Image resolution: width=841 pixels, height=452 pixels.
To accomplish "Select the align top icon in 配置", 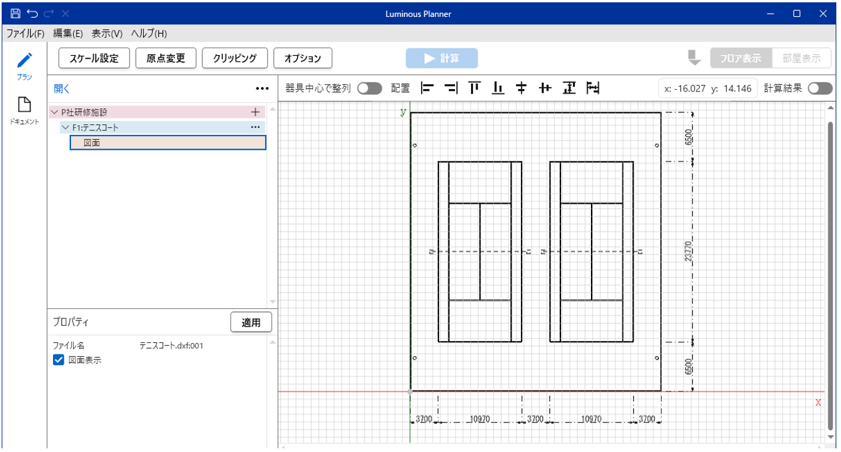I will [474, 88].
